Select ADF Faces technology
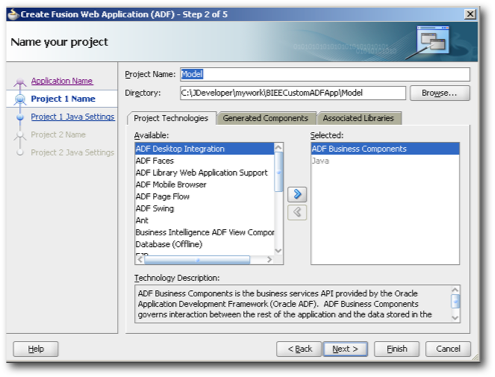 (204, 161)
